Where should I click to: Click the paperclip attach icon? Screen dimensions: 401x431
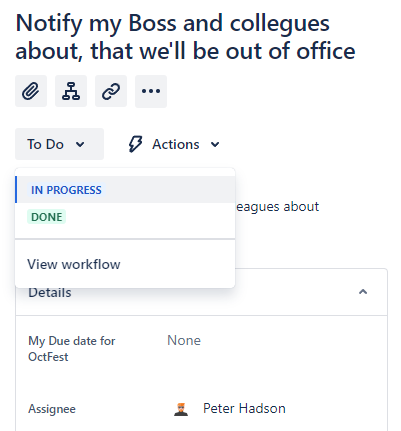coord(31,91)
